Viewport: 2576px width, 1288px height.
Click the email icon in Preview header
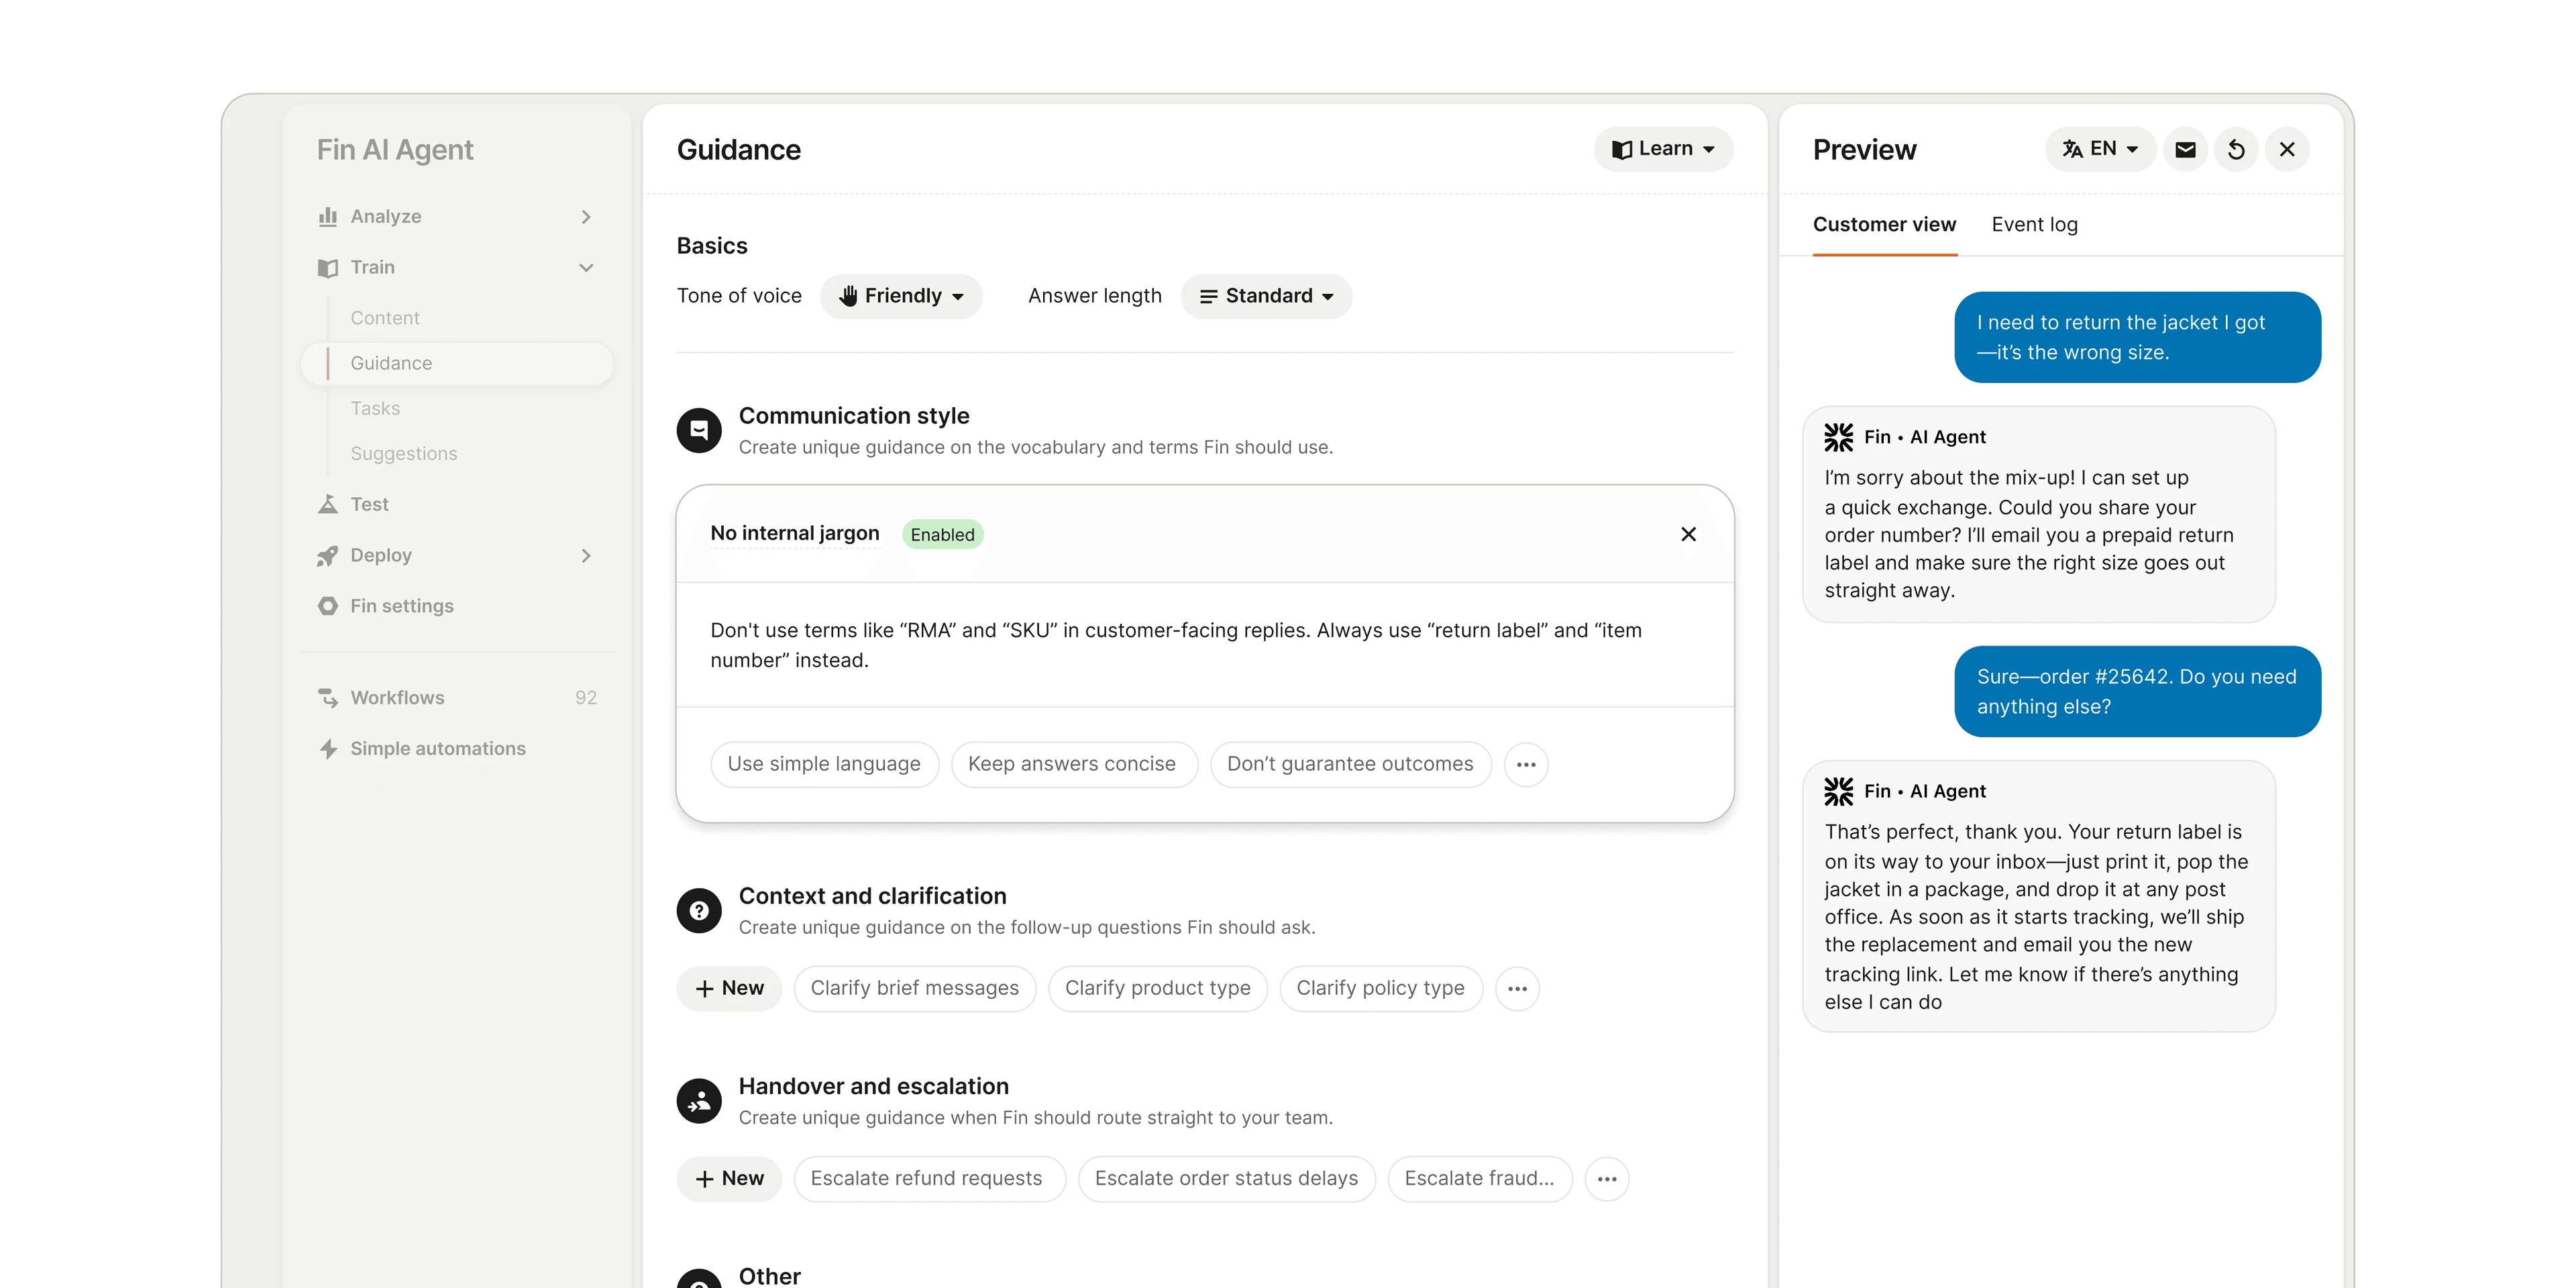pos(2185,150)
